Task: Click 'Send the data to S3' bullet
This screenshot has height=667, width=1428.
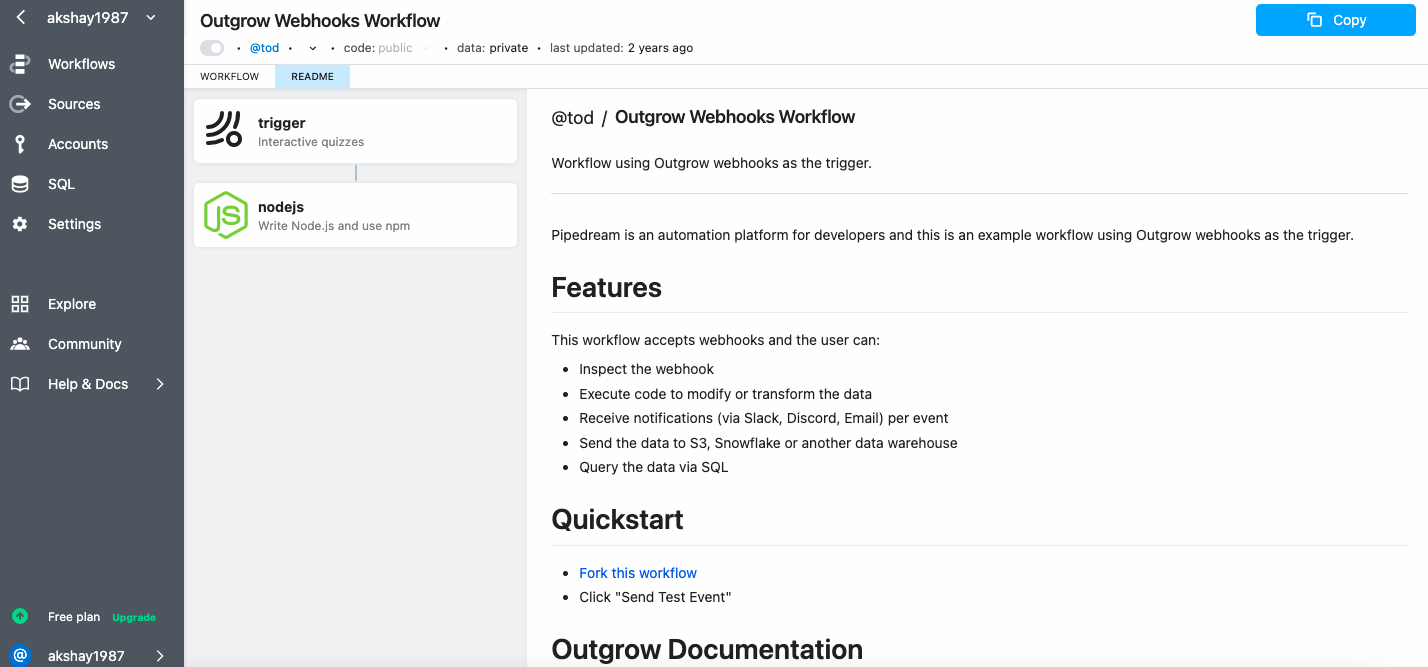Action: tap(768, 443)
